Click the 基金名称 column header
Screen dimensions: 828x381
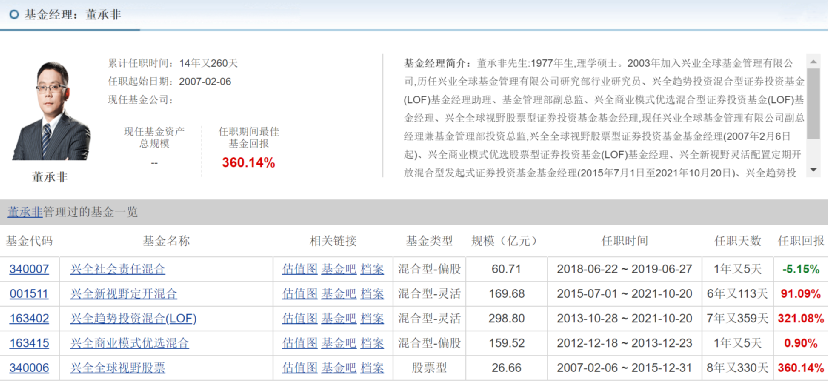[166, 241]
